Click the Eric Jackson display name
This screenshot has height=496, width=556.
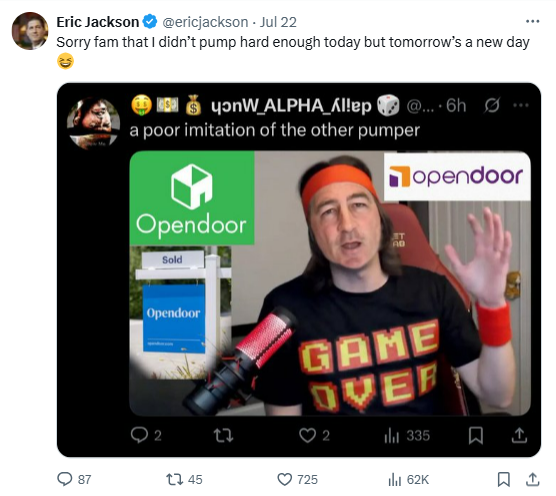pos(98,22)
